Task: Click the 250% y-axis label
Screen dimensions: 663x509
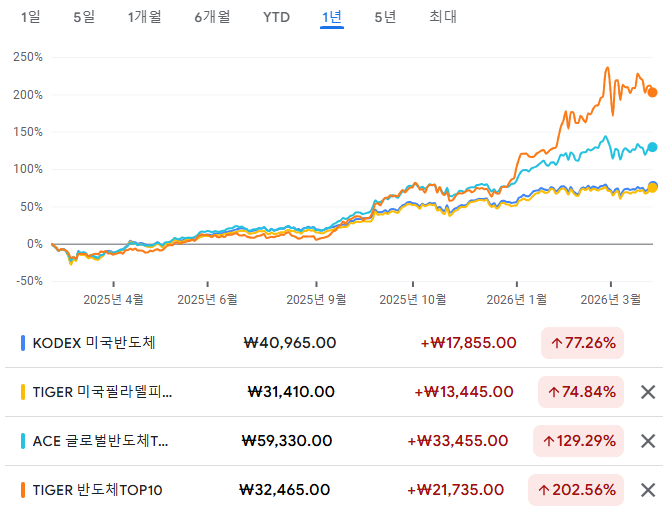Action: click(28, 57)
